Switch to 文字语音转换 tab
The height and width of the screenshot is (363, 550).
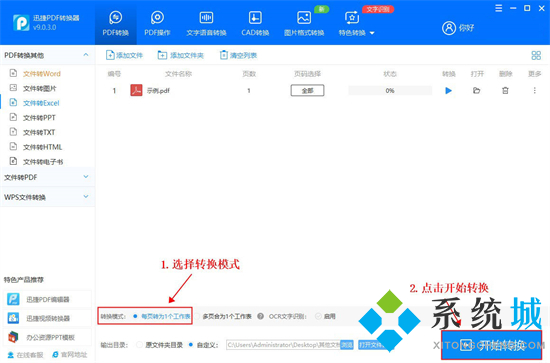pyautogui.click(x=206, y=23)
